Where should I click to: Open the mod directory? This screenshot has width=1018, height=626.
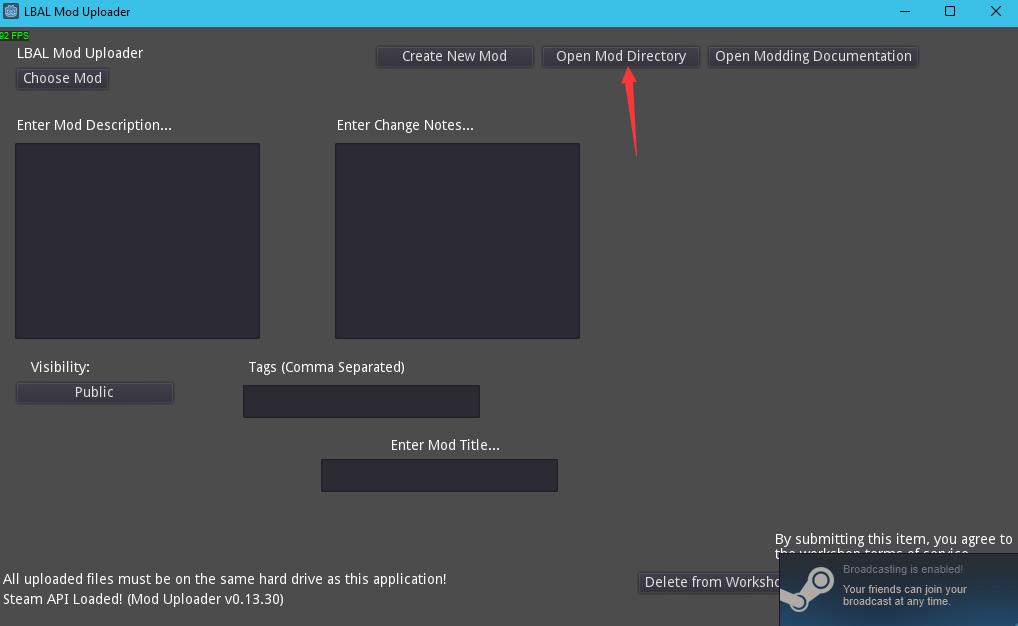[621, 56]
